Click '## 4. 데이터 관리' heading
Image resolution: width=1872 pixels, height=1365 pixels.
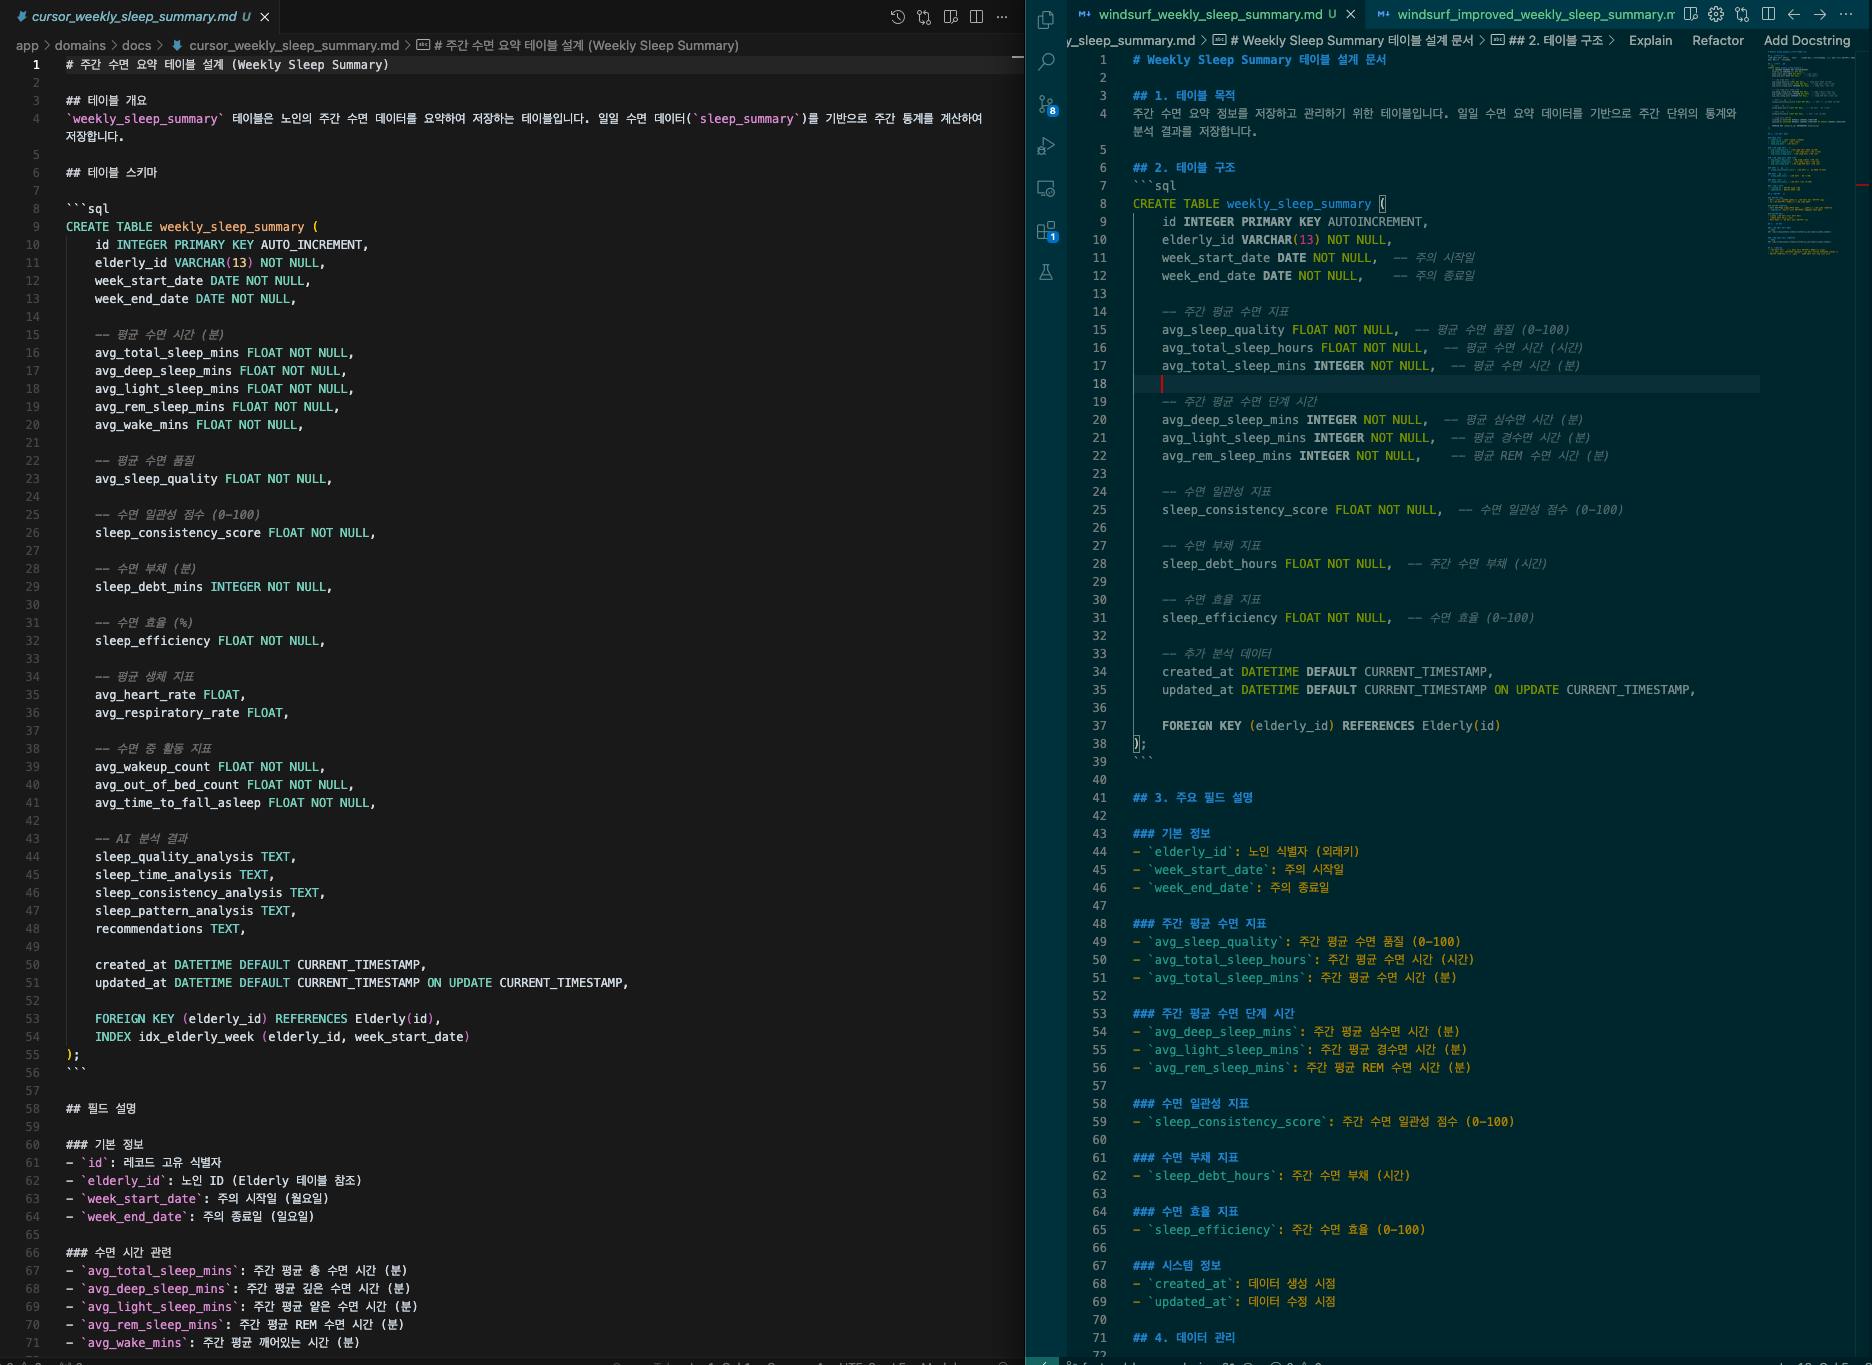[1184, 1338]
